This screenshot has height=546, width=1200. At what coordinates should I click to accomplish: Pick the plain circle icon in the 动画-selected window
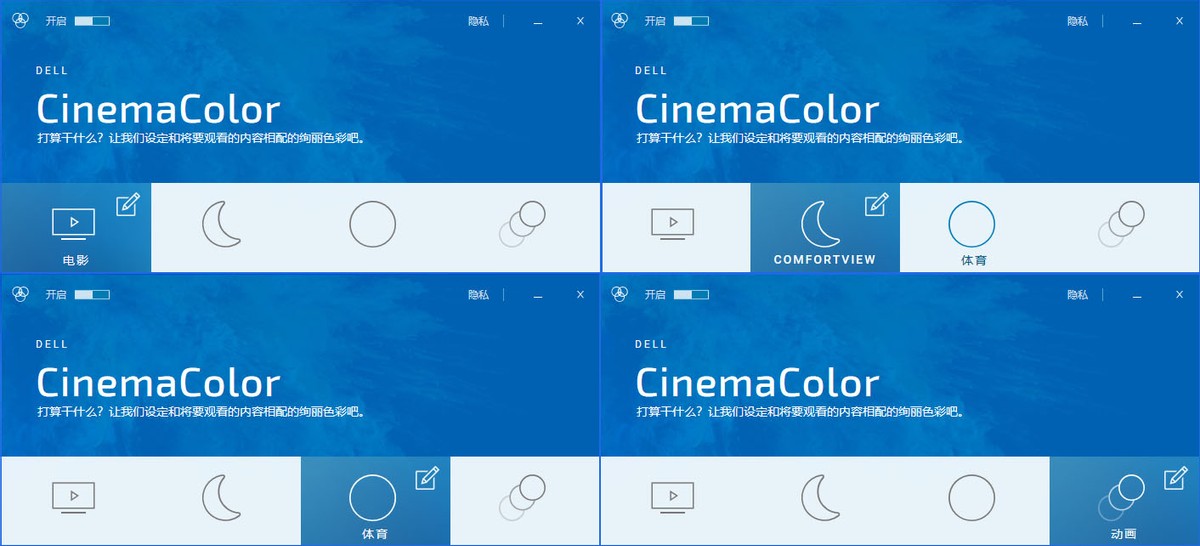[x=972, y=497]
